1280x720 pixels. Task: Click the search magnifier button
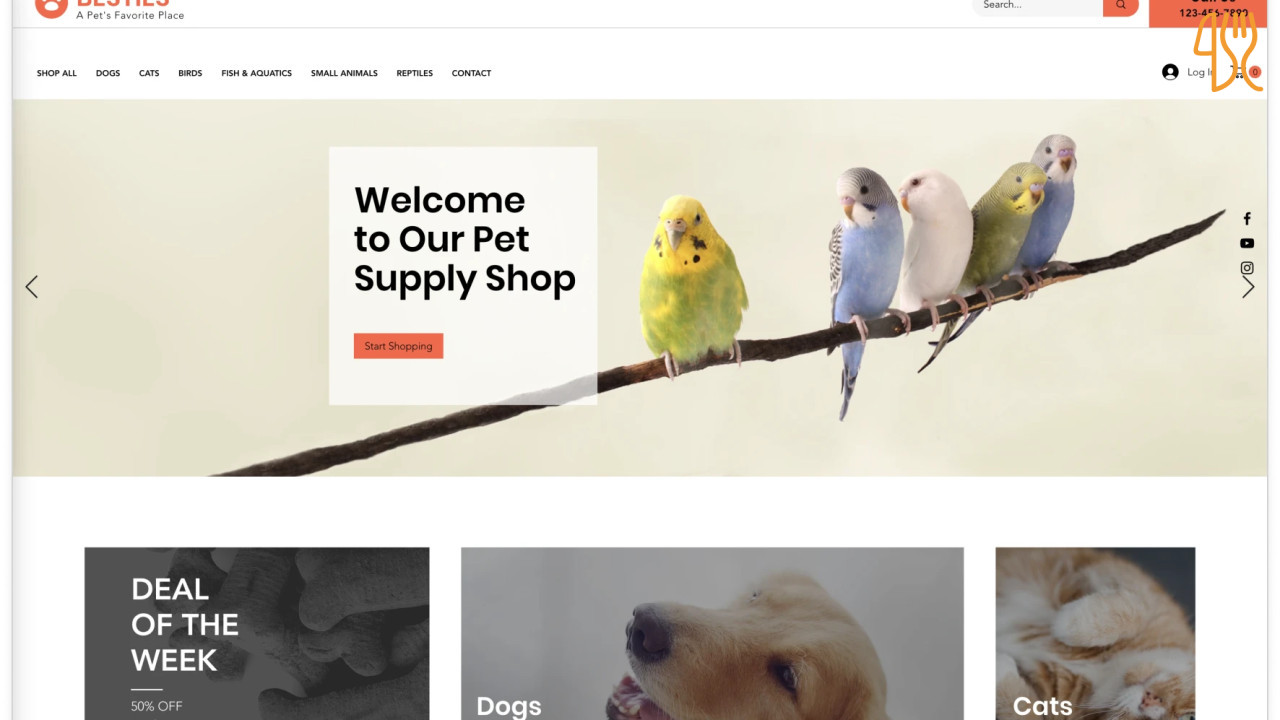[1121, 6]
